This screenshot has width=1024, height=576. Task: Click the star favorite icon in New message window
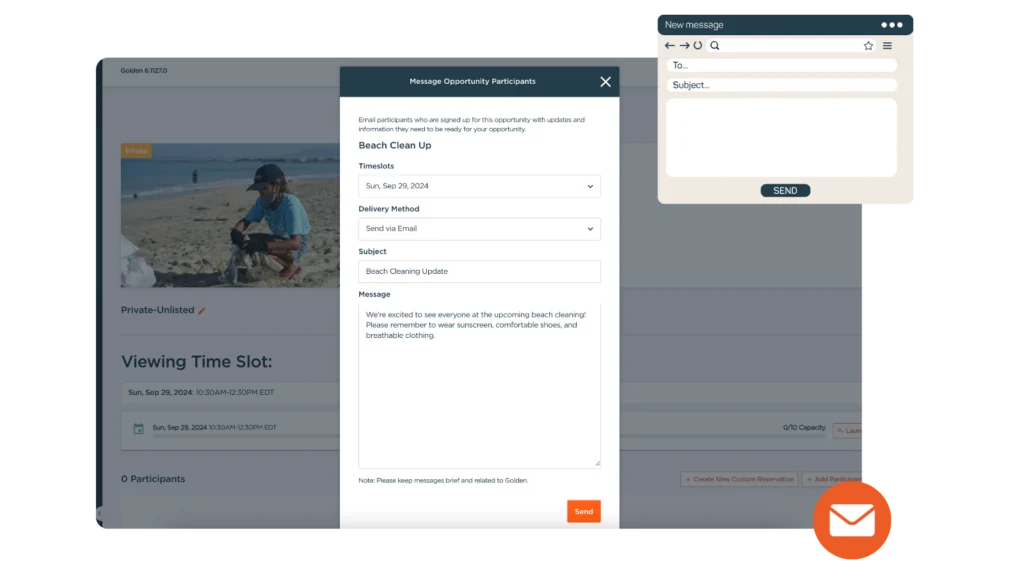click(x=868, y=46)
